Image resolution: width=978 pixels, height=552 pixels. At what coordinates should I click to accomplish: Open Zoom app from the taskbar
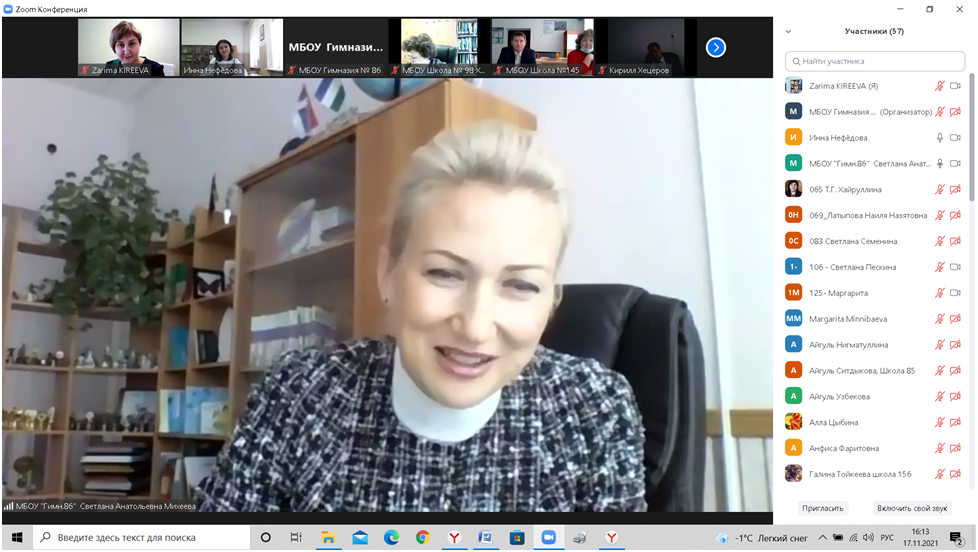[548, 538]
